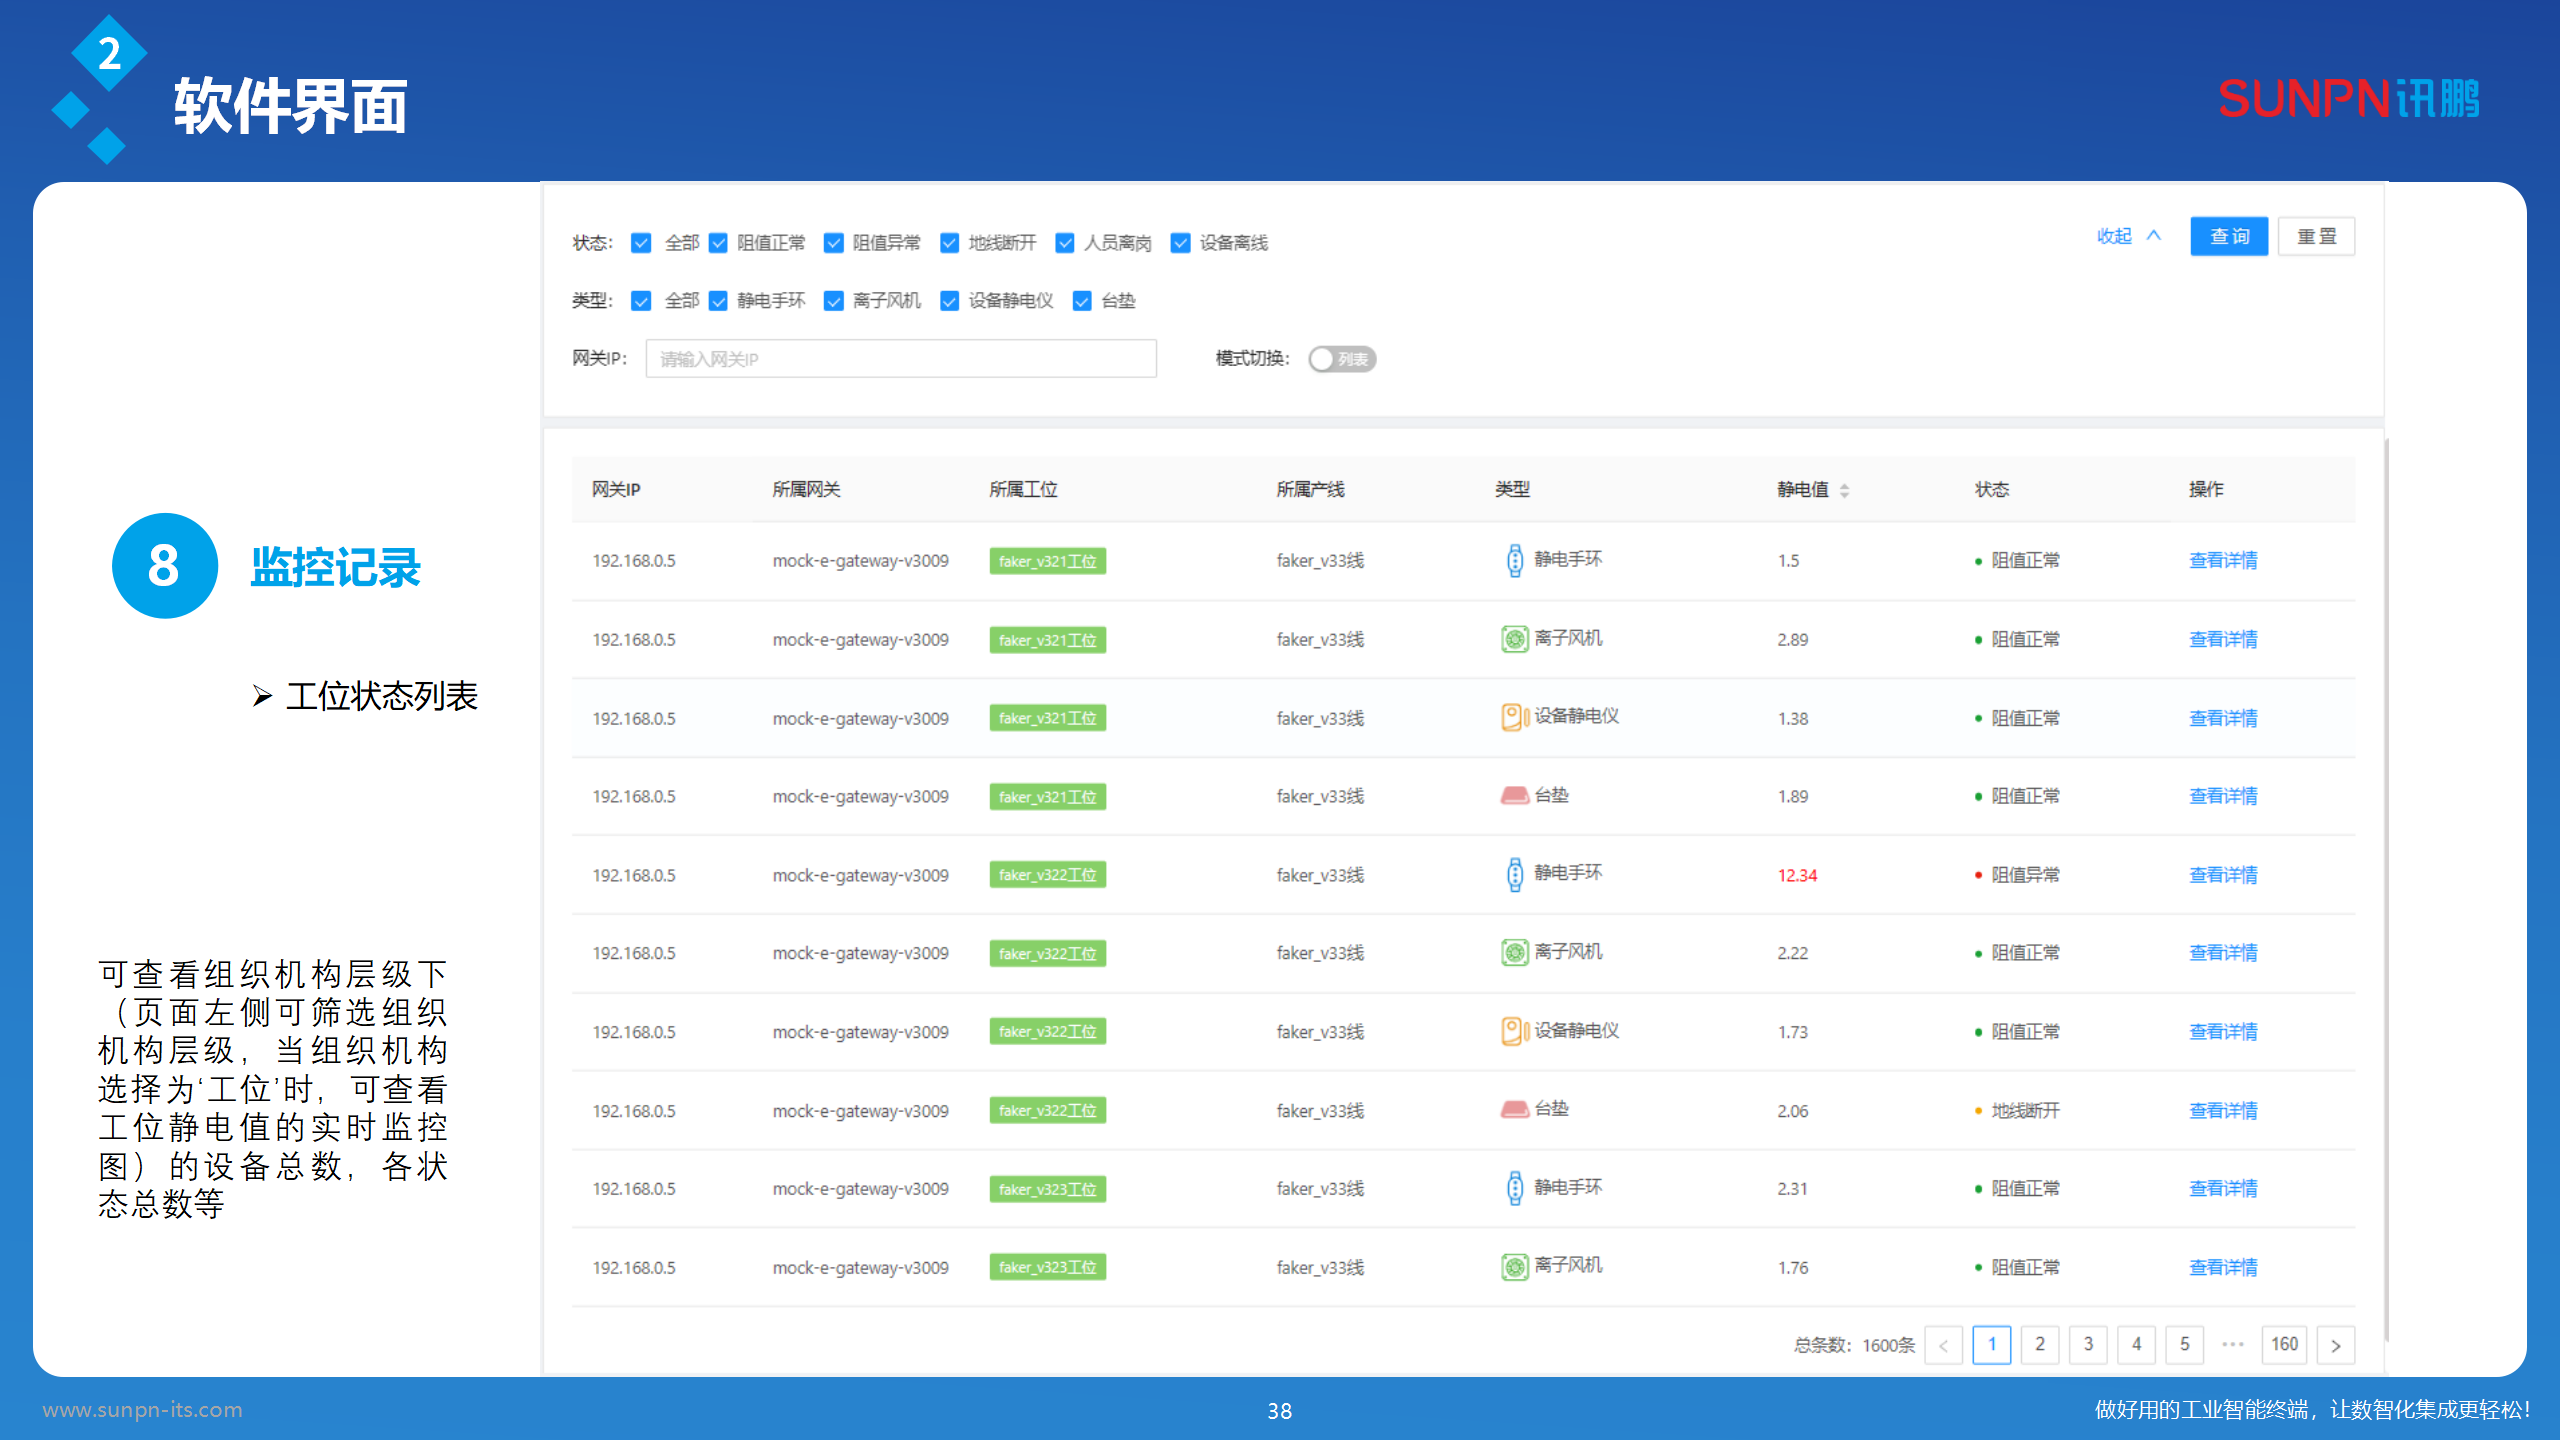This screenshot has width=2560, height=1440.
Task: Open page 3 in the pagination
Action: 2088,1345
